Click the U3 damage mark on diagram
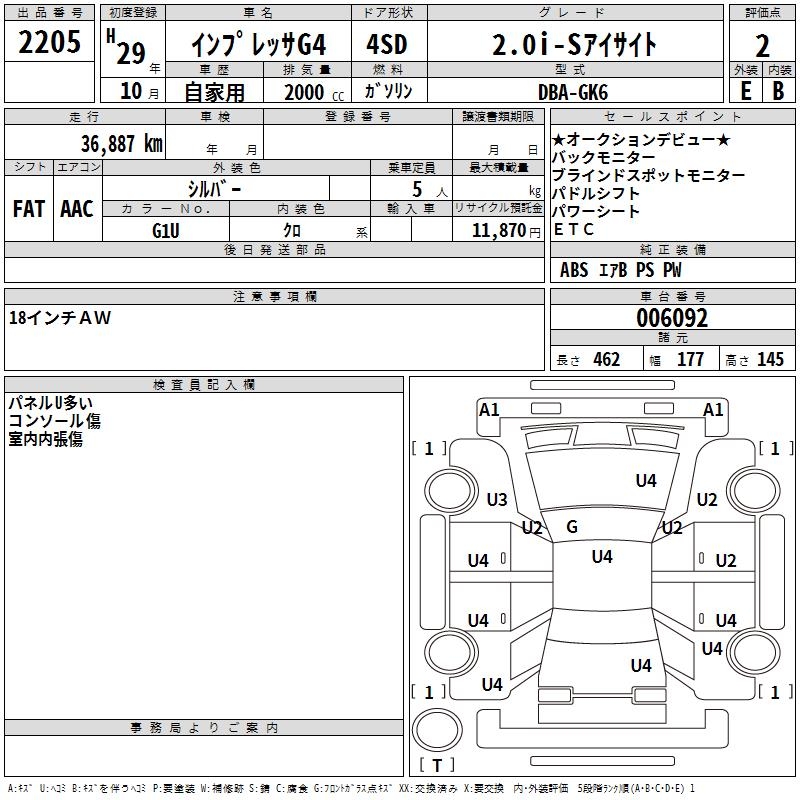This screenshot has height=800, width=800. coord(497,500)
